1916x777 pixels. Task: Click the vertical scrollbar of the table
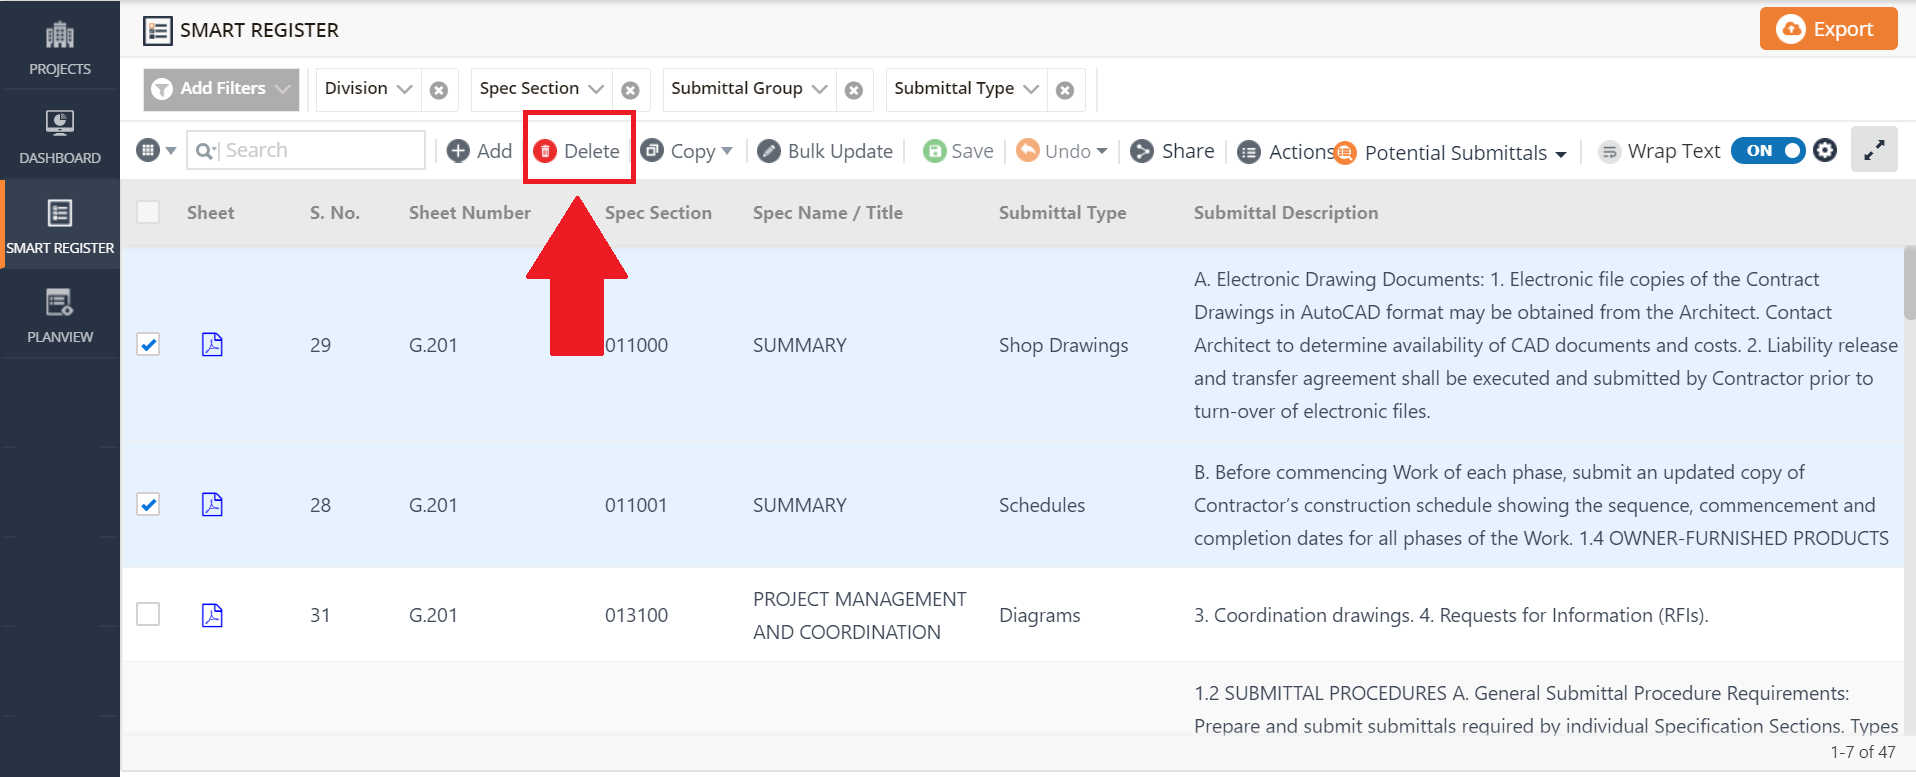point(1909,283)
